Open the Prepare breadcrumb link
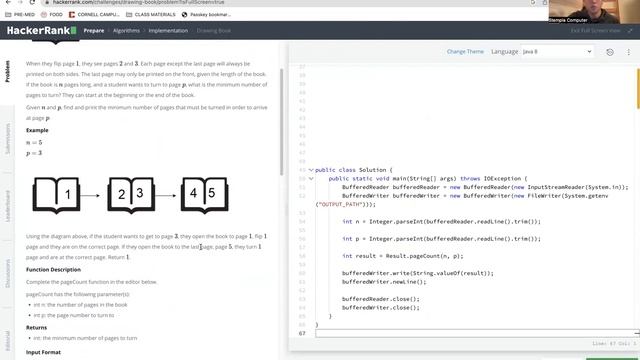 tap(94, 31)
